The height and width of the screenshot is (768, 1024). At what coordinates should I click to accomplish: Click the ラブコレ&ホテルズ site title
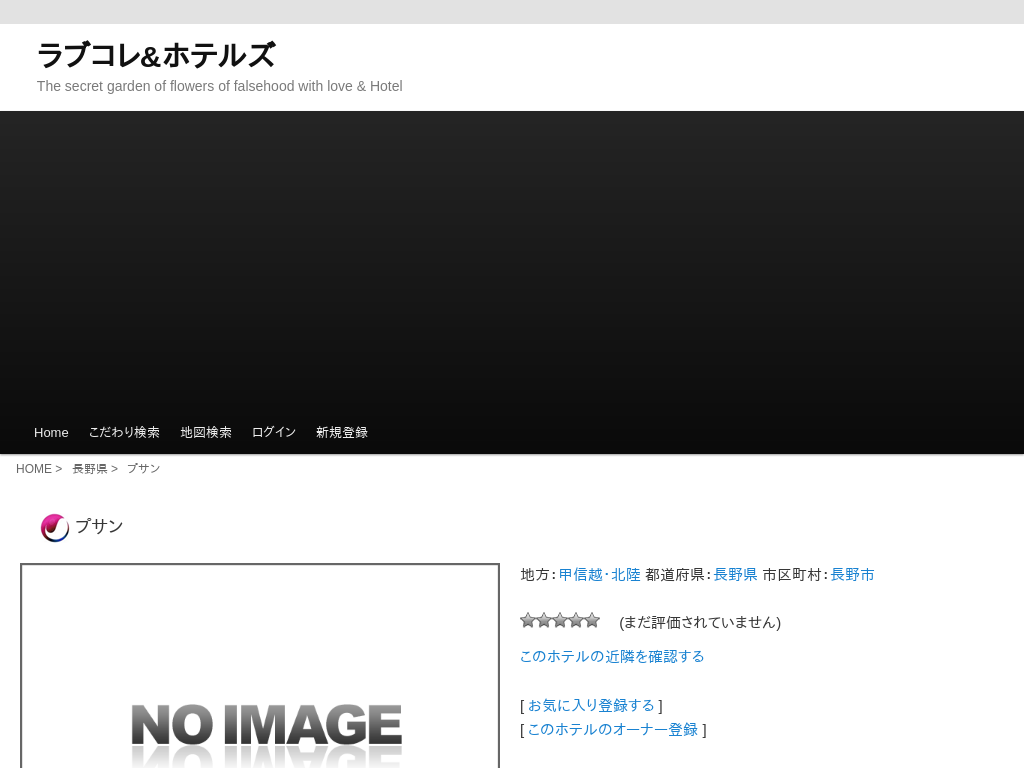[x=155, y=56]
